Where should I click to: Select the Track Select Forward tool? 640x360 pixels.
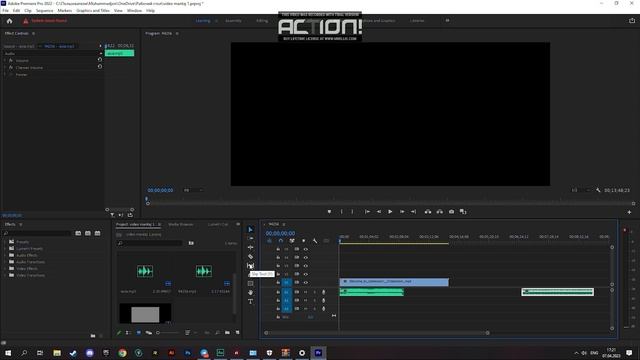[250, 238]
